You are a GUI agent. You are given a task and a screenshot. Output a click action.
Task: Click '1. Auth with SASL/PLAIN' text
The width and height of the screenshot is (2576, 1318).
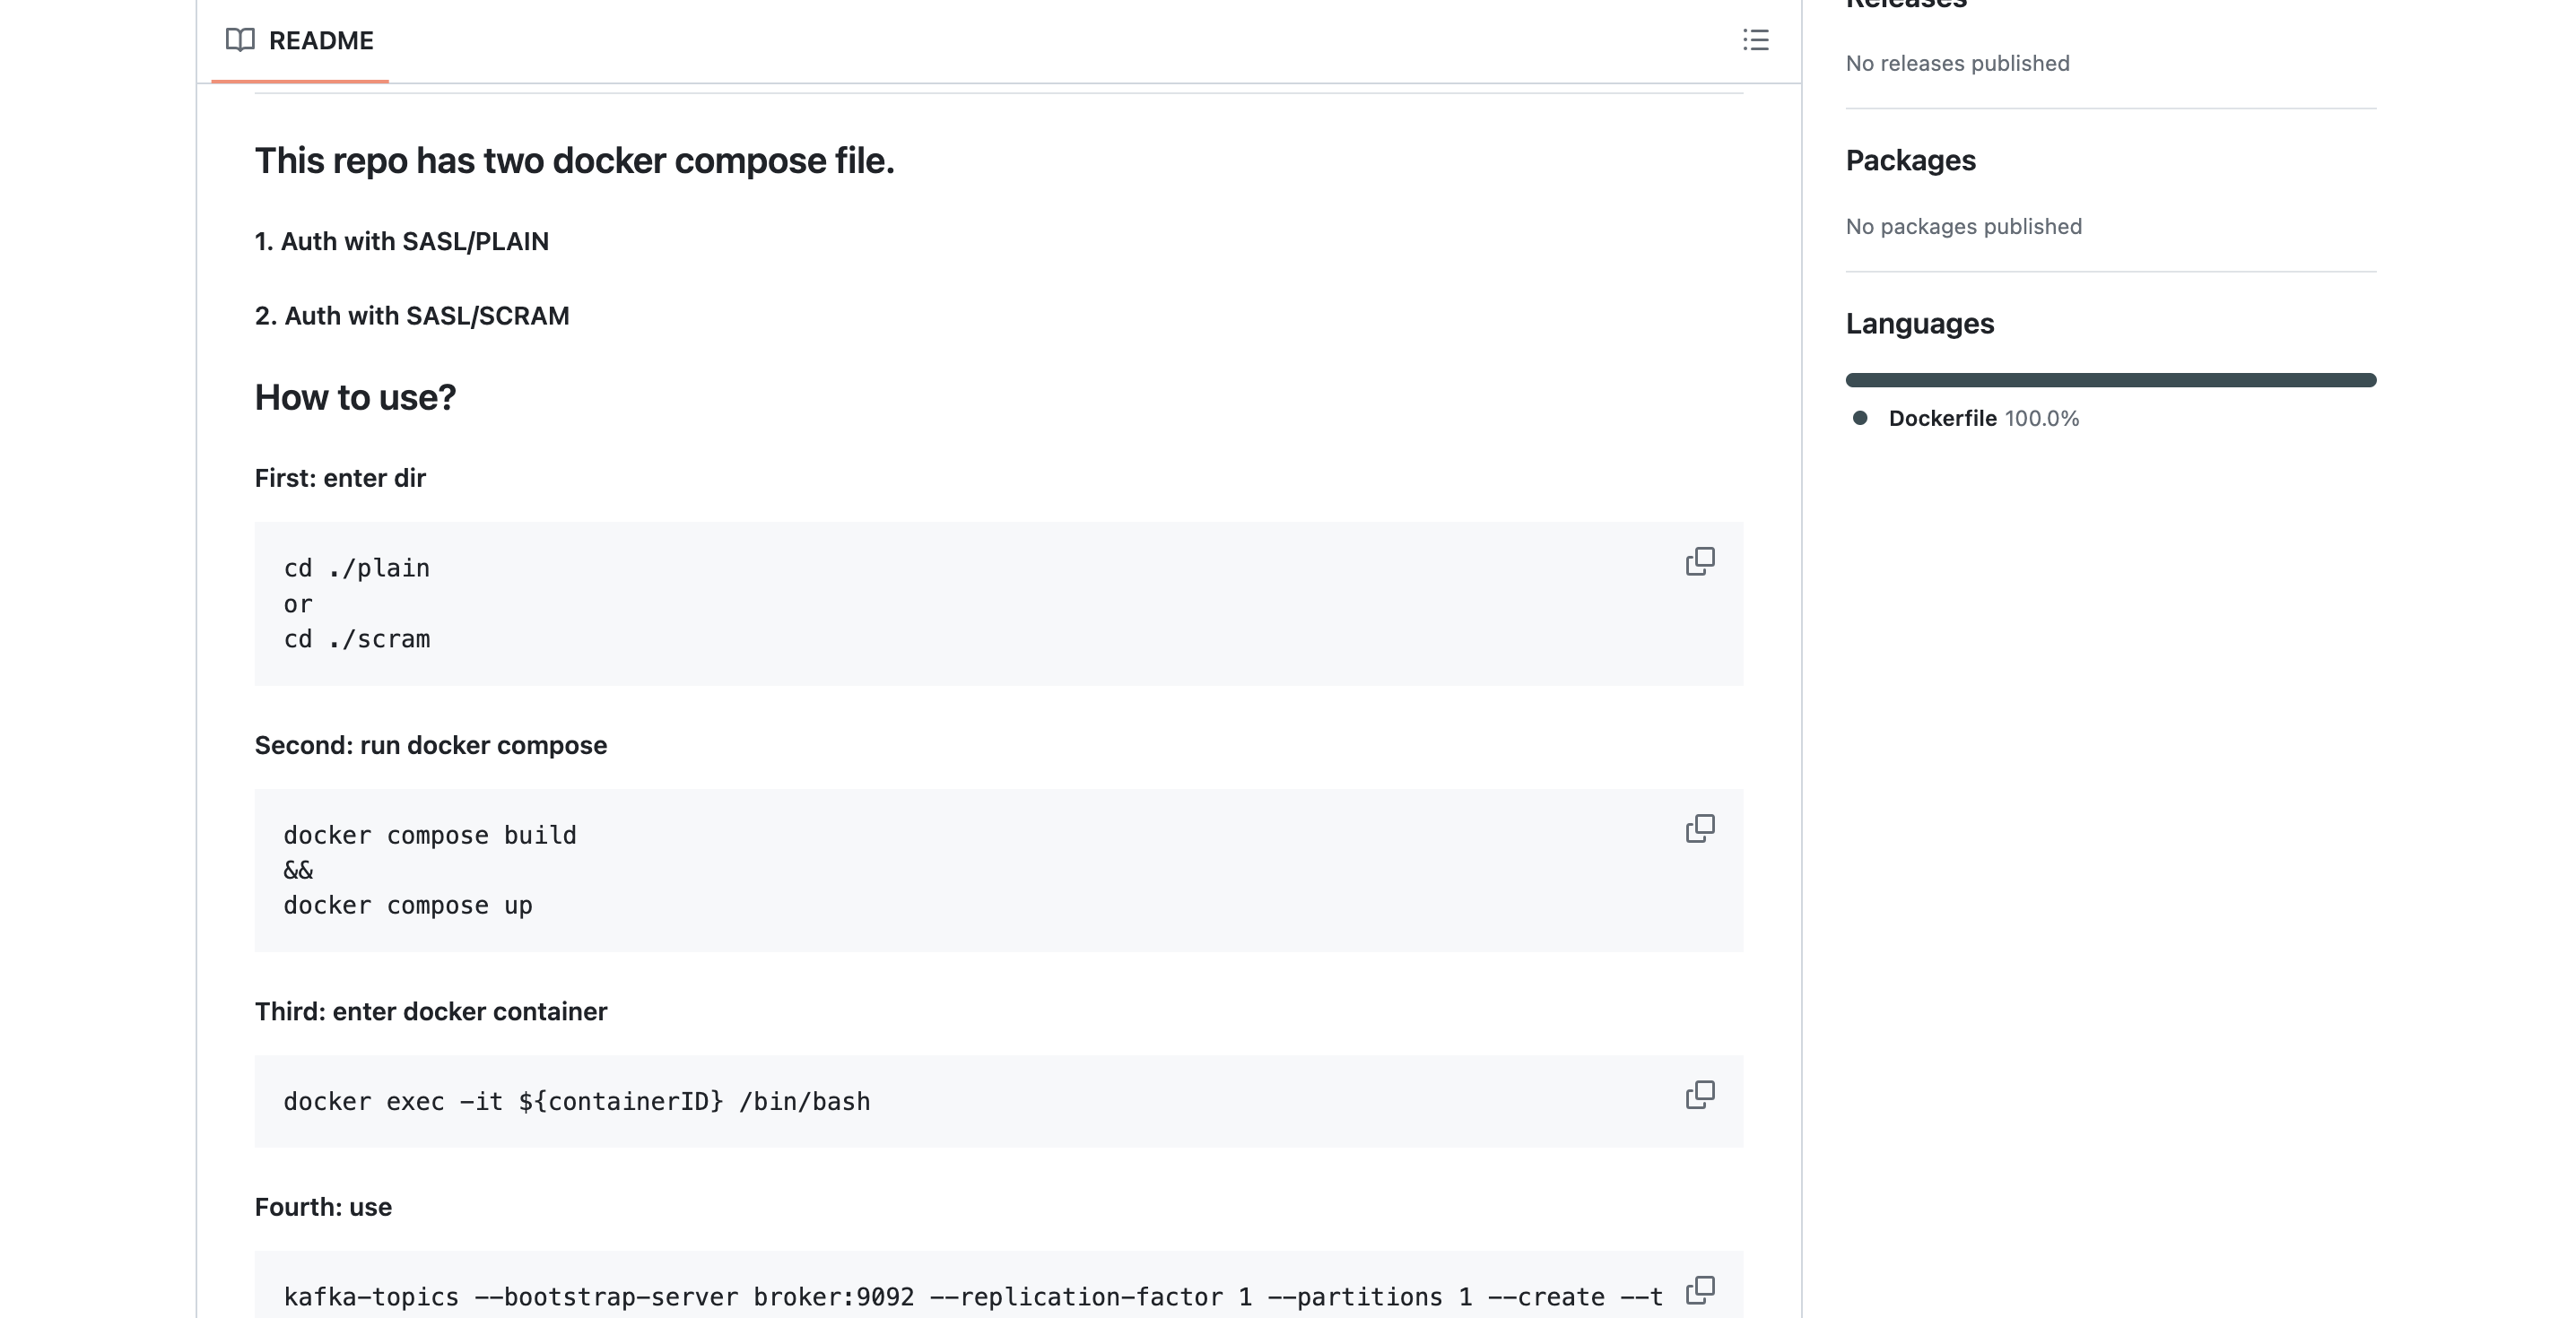(401, 241)
